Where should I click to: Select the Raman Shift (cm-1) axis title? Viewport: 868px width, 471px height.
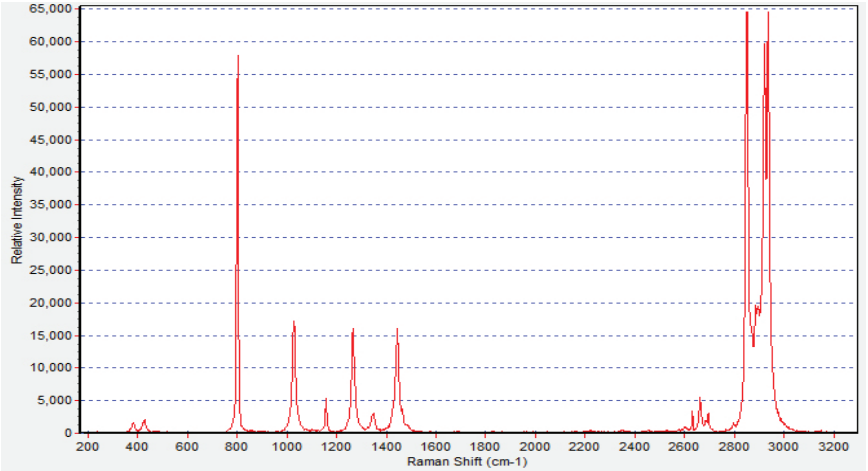tap(467, 461)
